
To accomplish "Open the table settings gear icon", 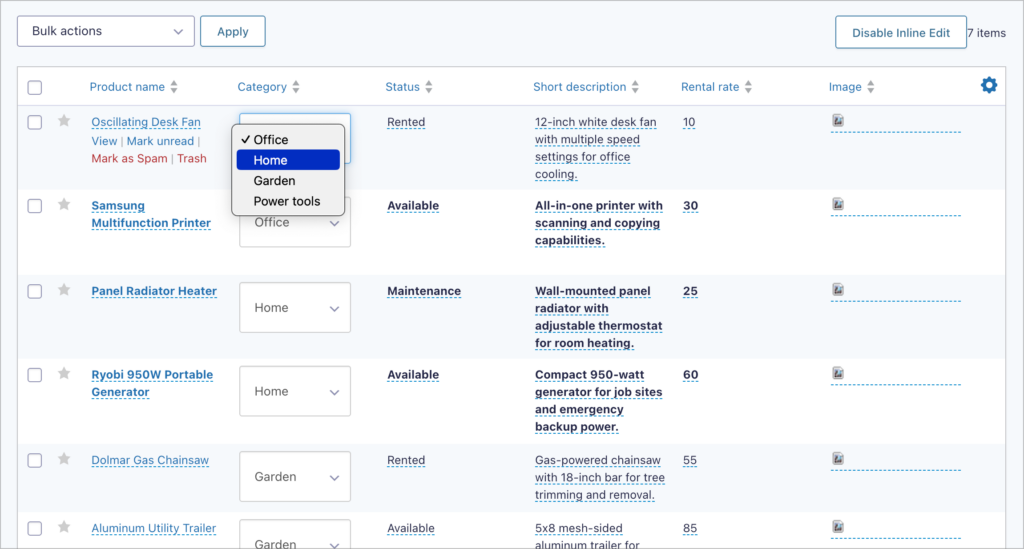I will coord(989,85).
